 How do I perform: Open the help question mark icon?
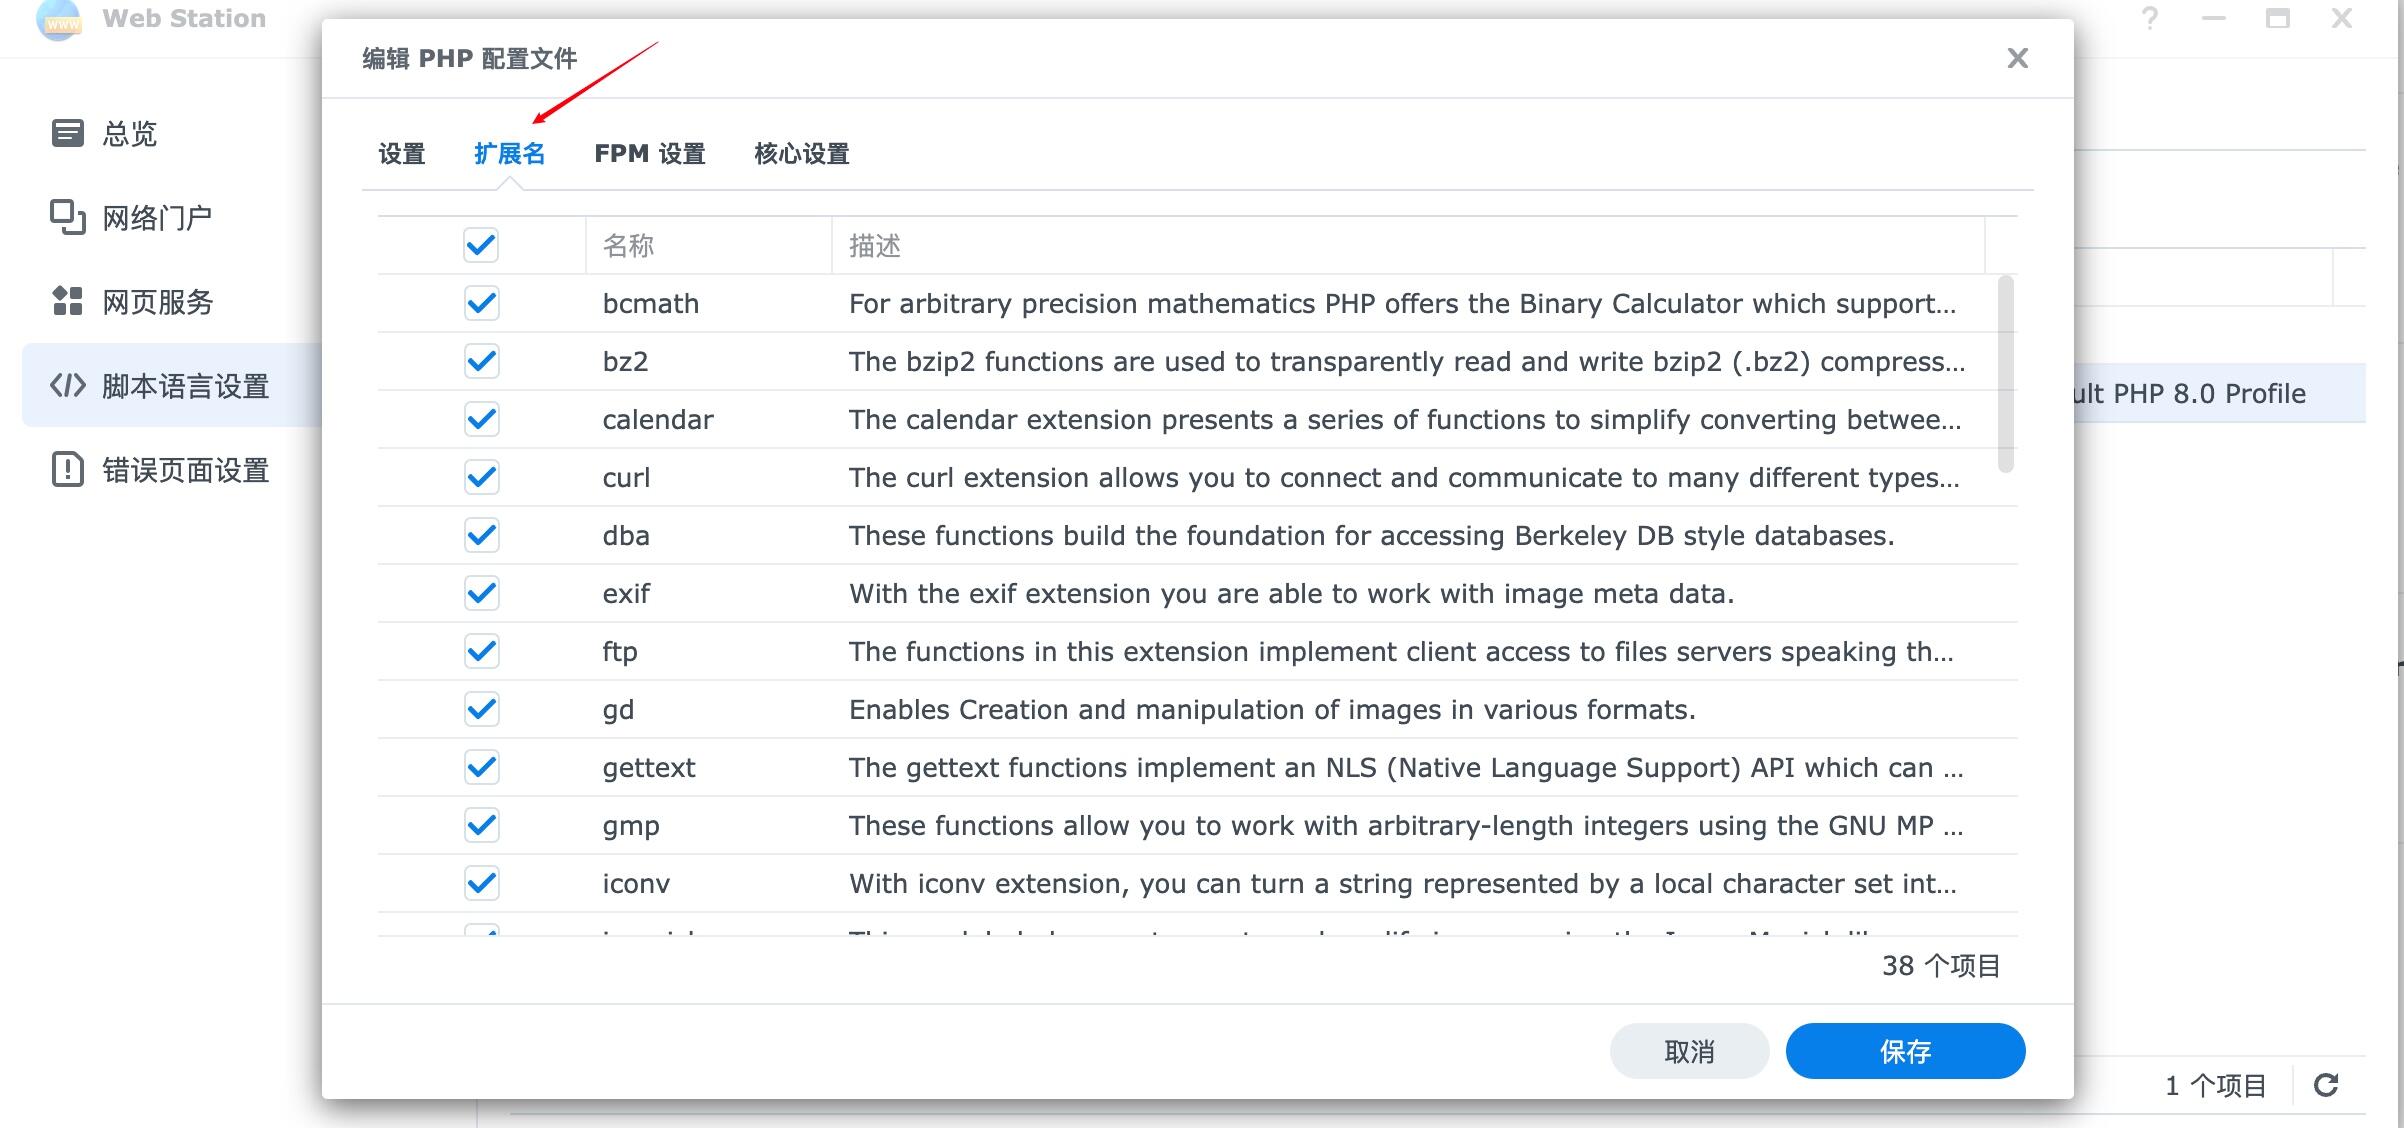[x=2150, y=18]
